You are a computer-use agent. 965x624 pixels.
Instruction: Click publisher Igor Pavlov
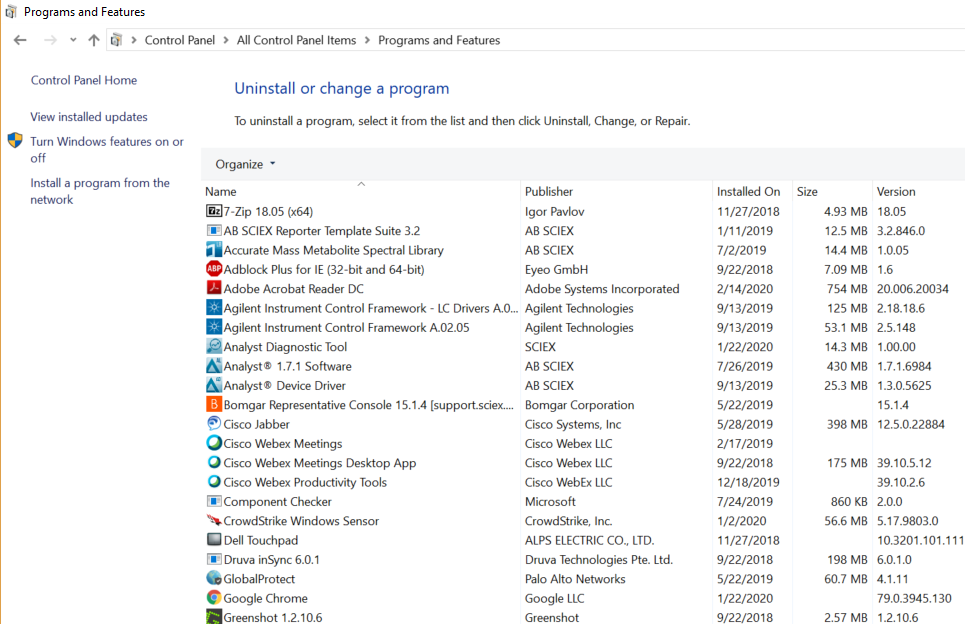[x=555, y=211]
